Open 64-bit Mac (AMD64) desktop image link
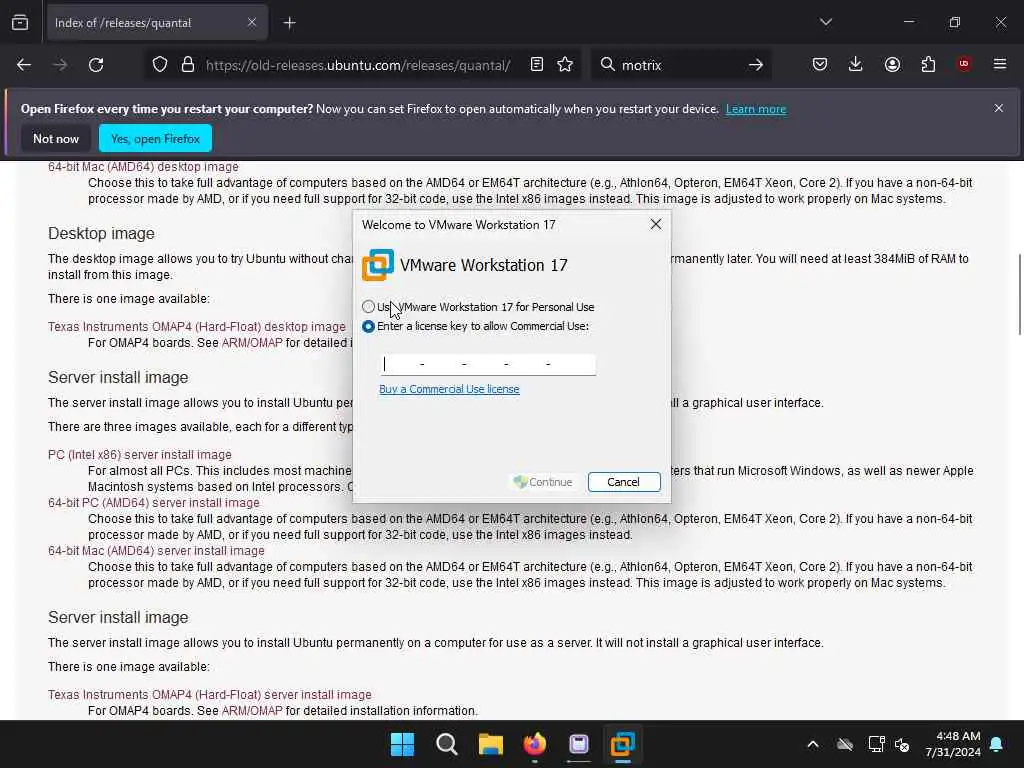The image size is (1024, 768). click(143, 167)
